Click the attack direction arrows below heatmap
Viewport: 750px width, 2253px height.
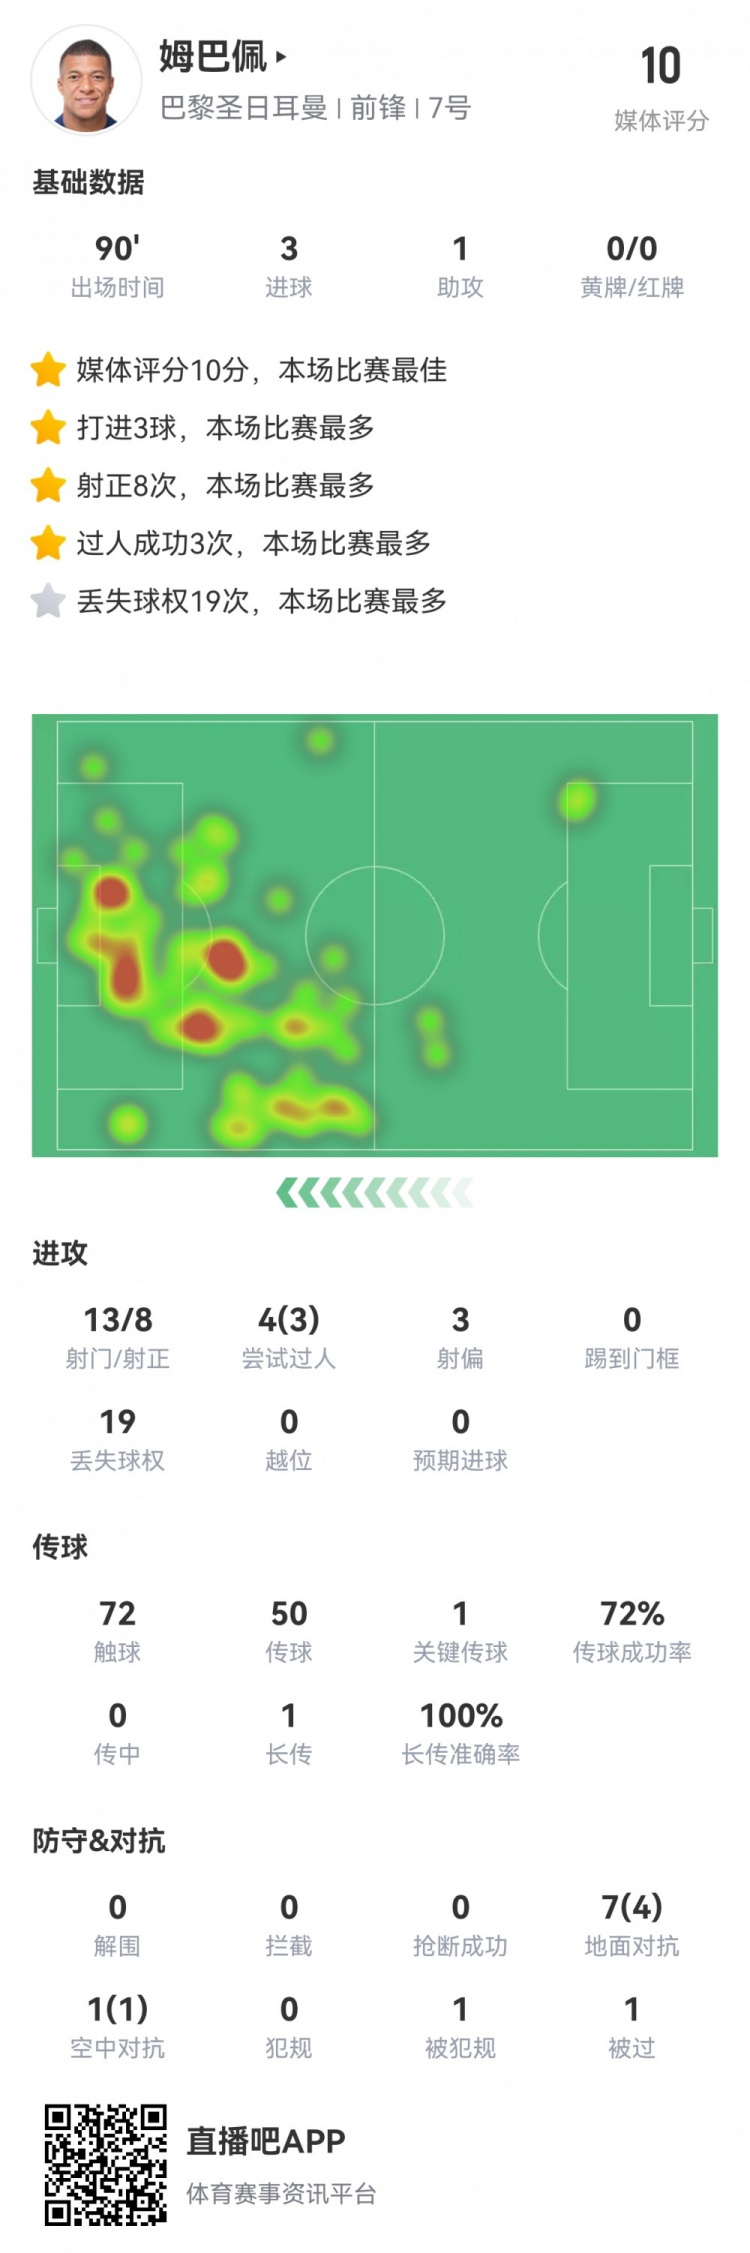tap(374, 1192)
